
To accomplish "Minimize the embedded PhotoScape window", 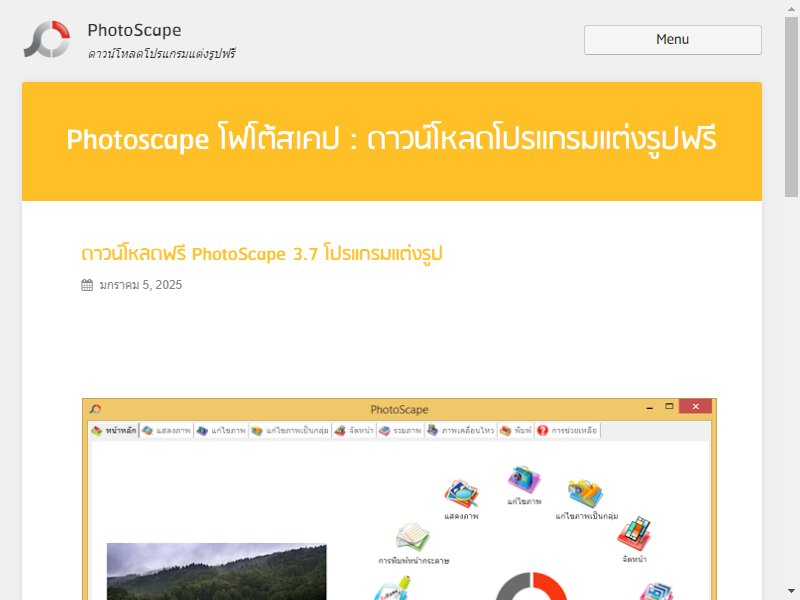I will tap(649, 407).
